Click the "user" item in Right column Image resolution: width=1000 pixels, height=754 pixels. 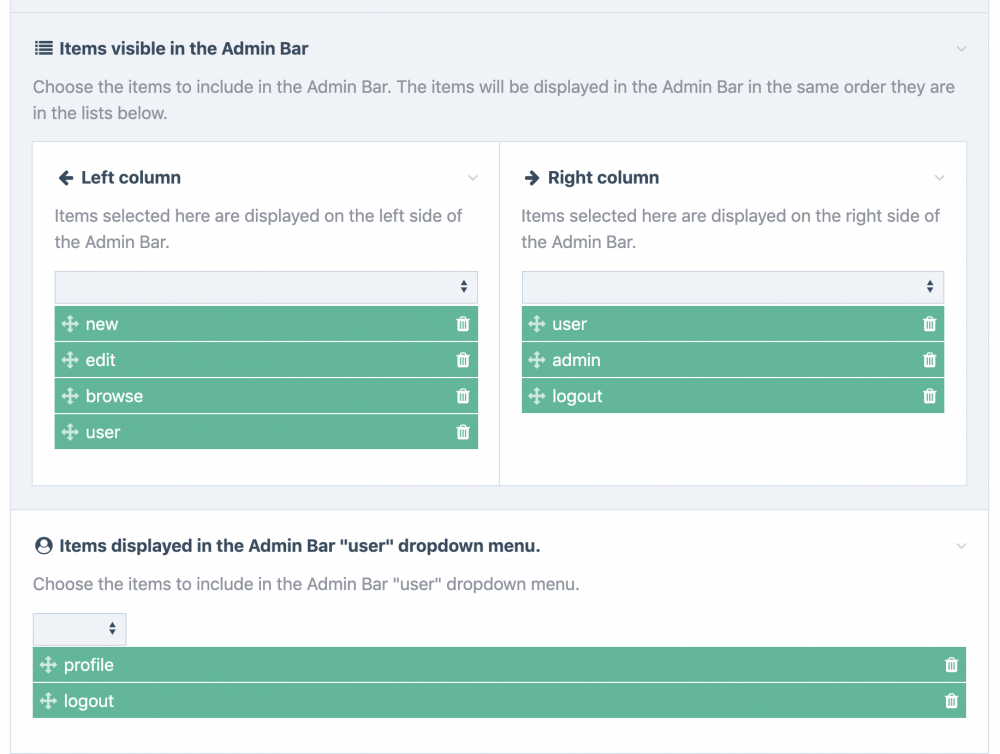click(x=570, y=324)
